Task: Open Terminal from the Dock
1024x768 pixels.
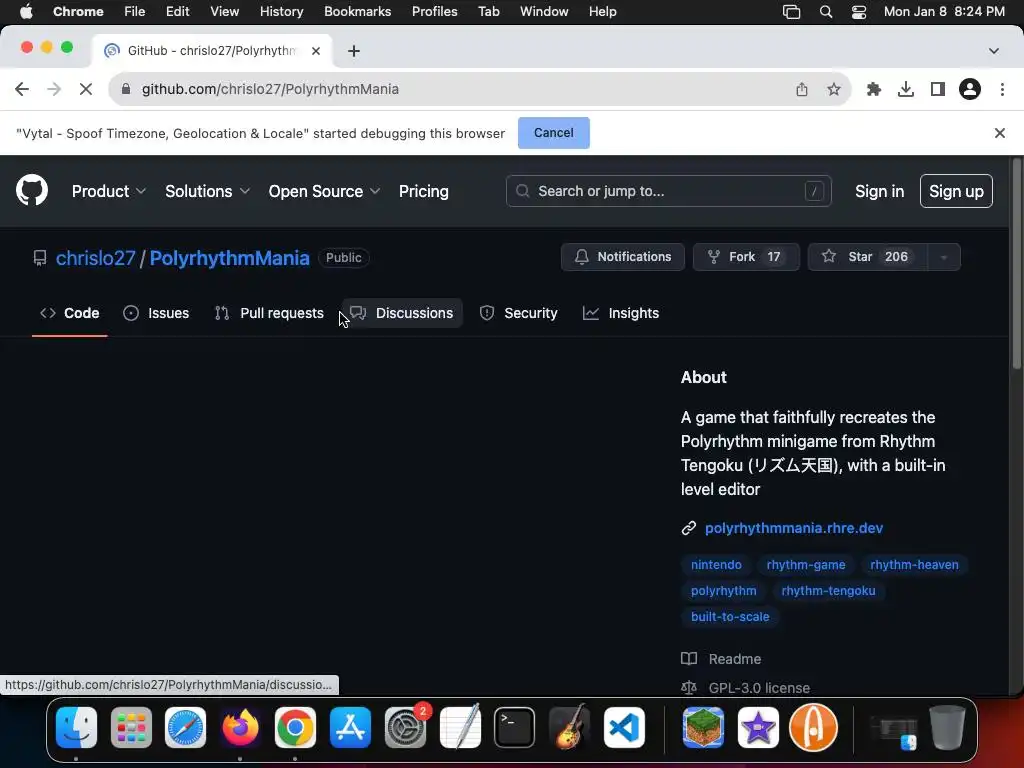Action: click(x=515, y=727)
